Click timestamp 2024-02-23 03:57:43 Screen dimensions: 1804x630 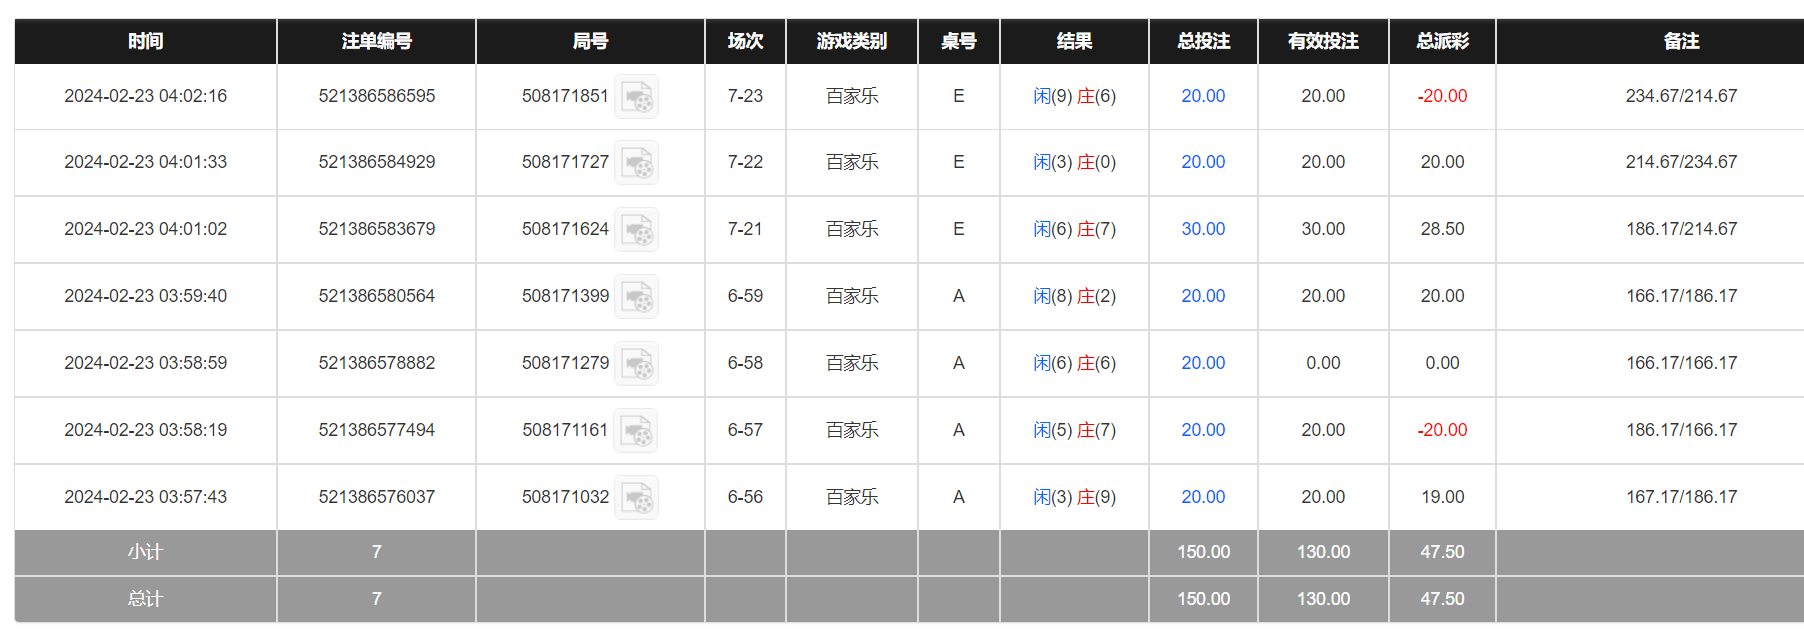pos(146,497)
